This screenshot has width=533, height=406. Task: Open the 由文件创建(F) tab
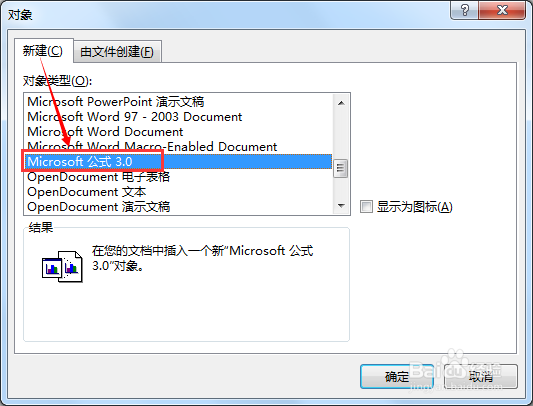pos(117,52)
